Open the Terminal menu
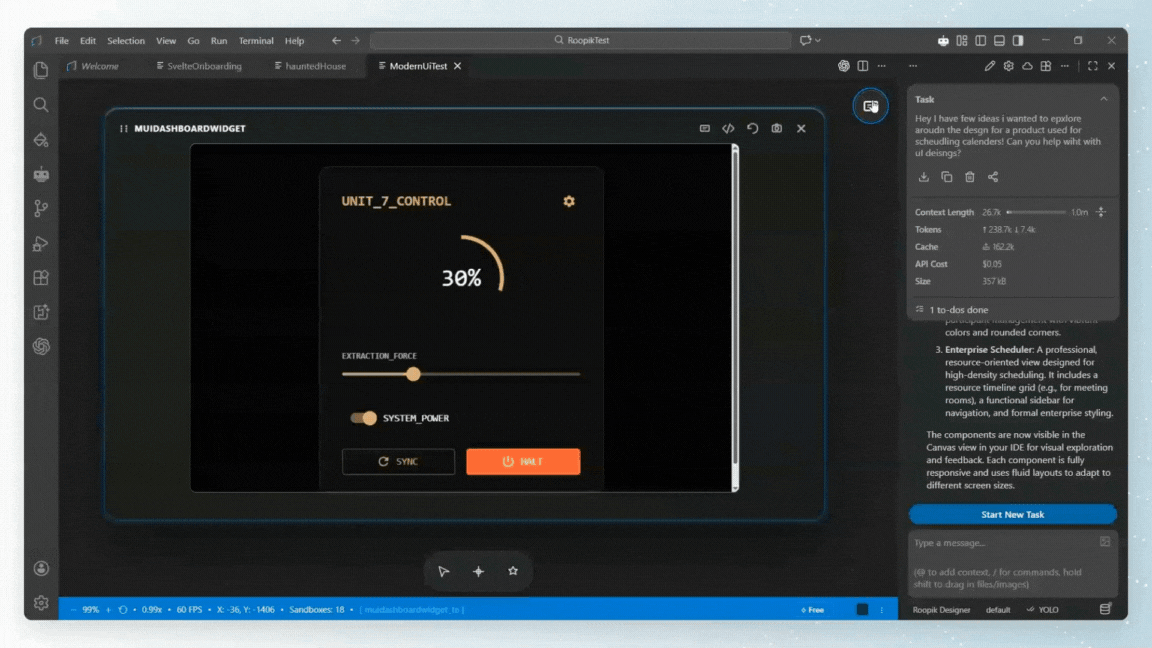The image size is (1152, 648). pos(256,40)
